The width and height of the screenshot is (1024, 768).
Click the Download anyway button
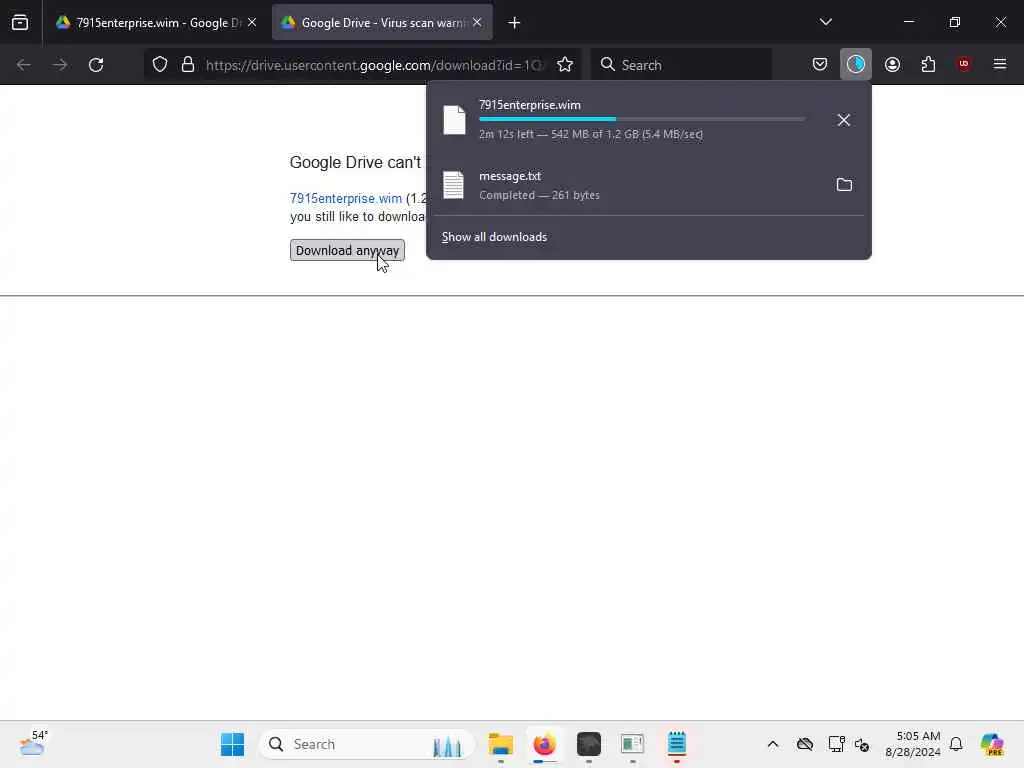click(x=347, y=251)
